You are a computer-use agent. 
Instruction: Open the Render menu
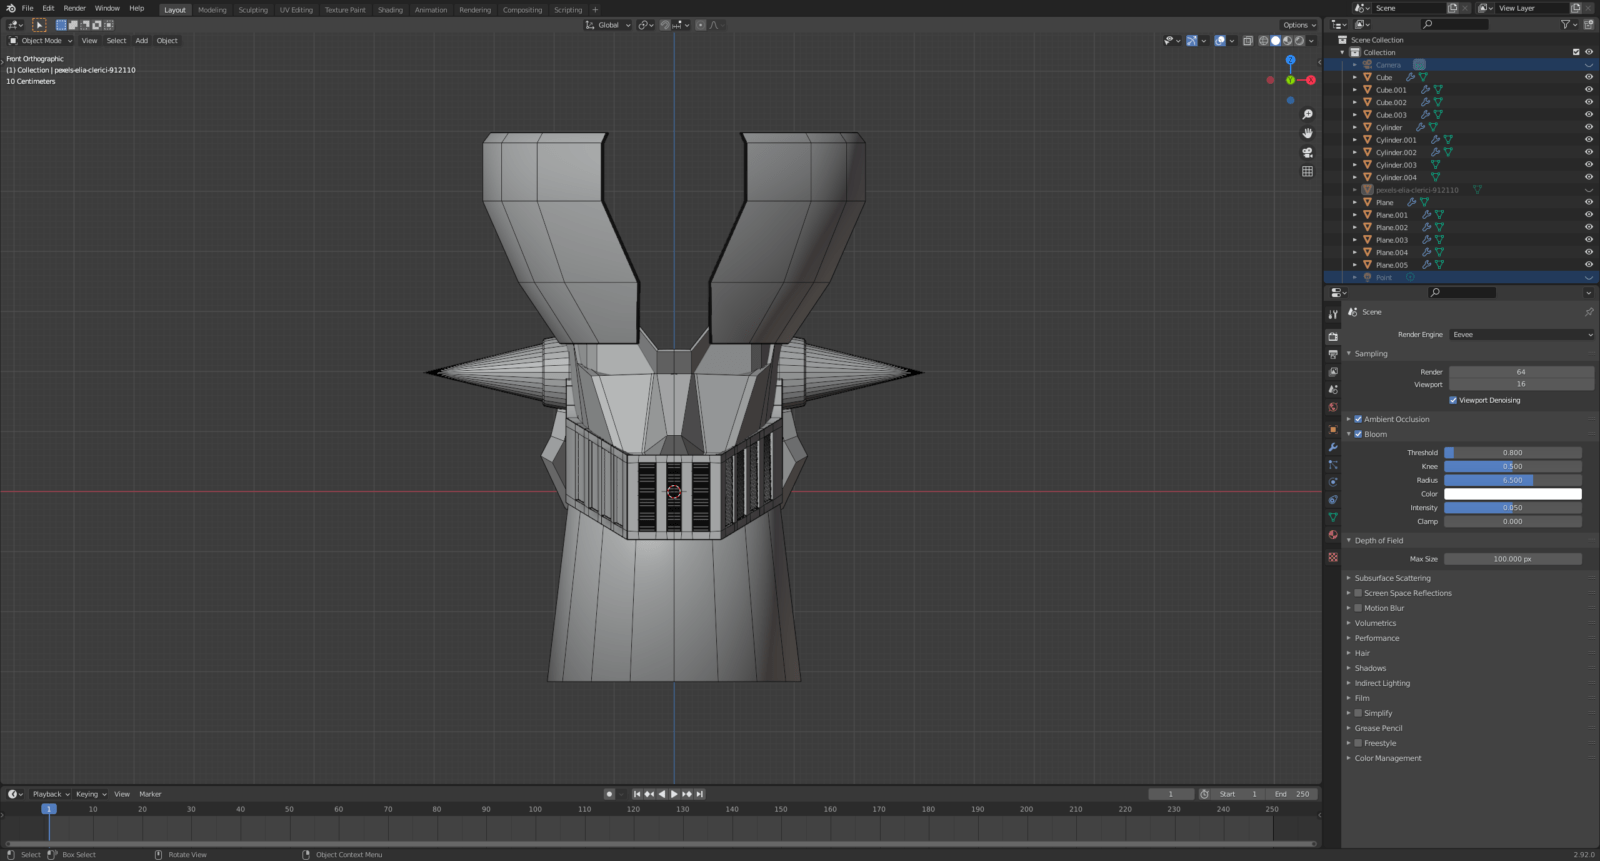[75, 8]
